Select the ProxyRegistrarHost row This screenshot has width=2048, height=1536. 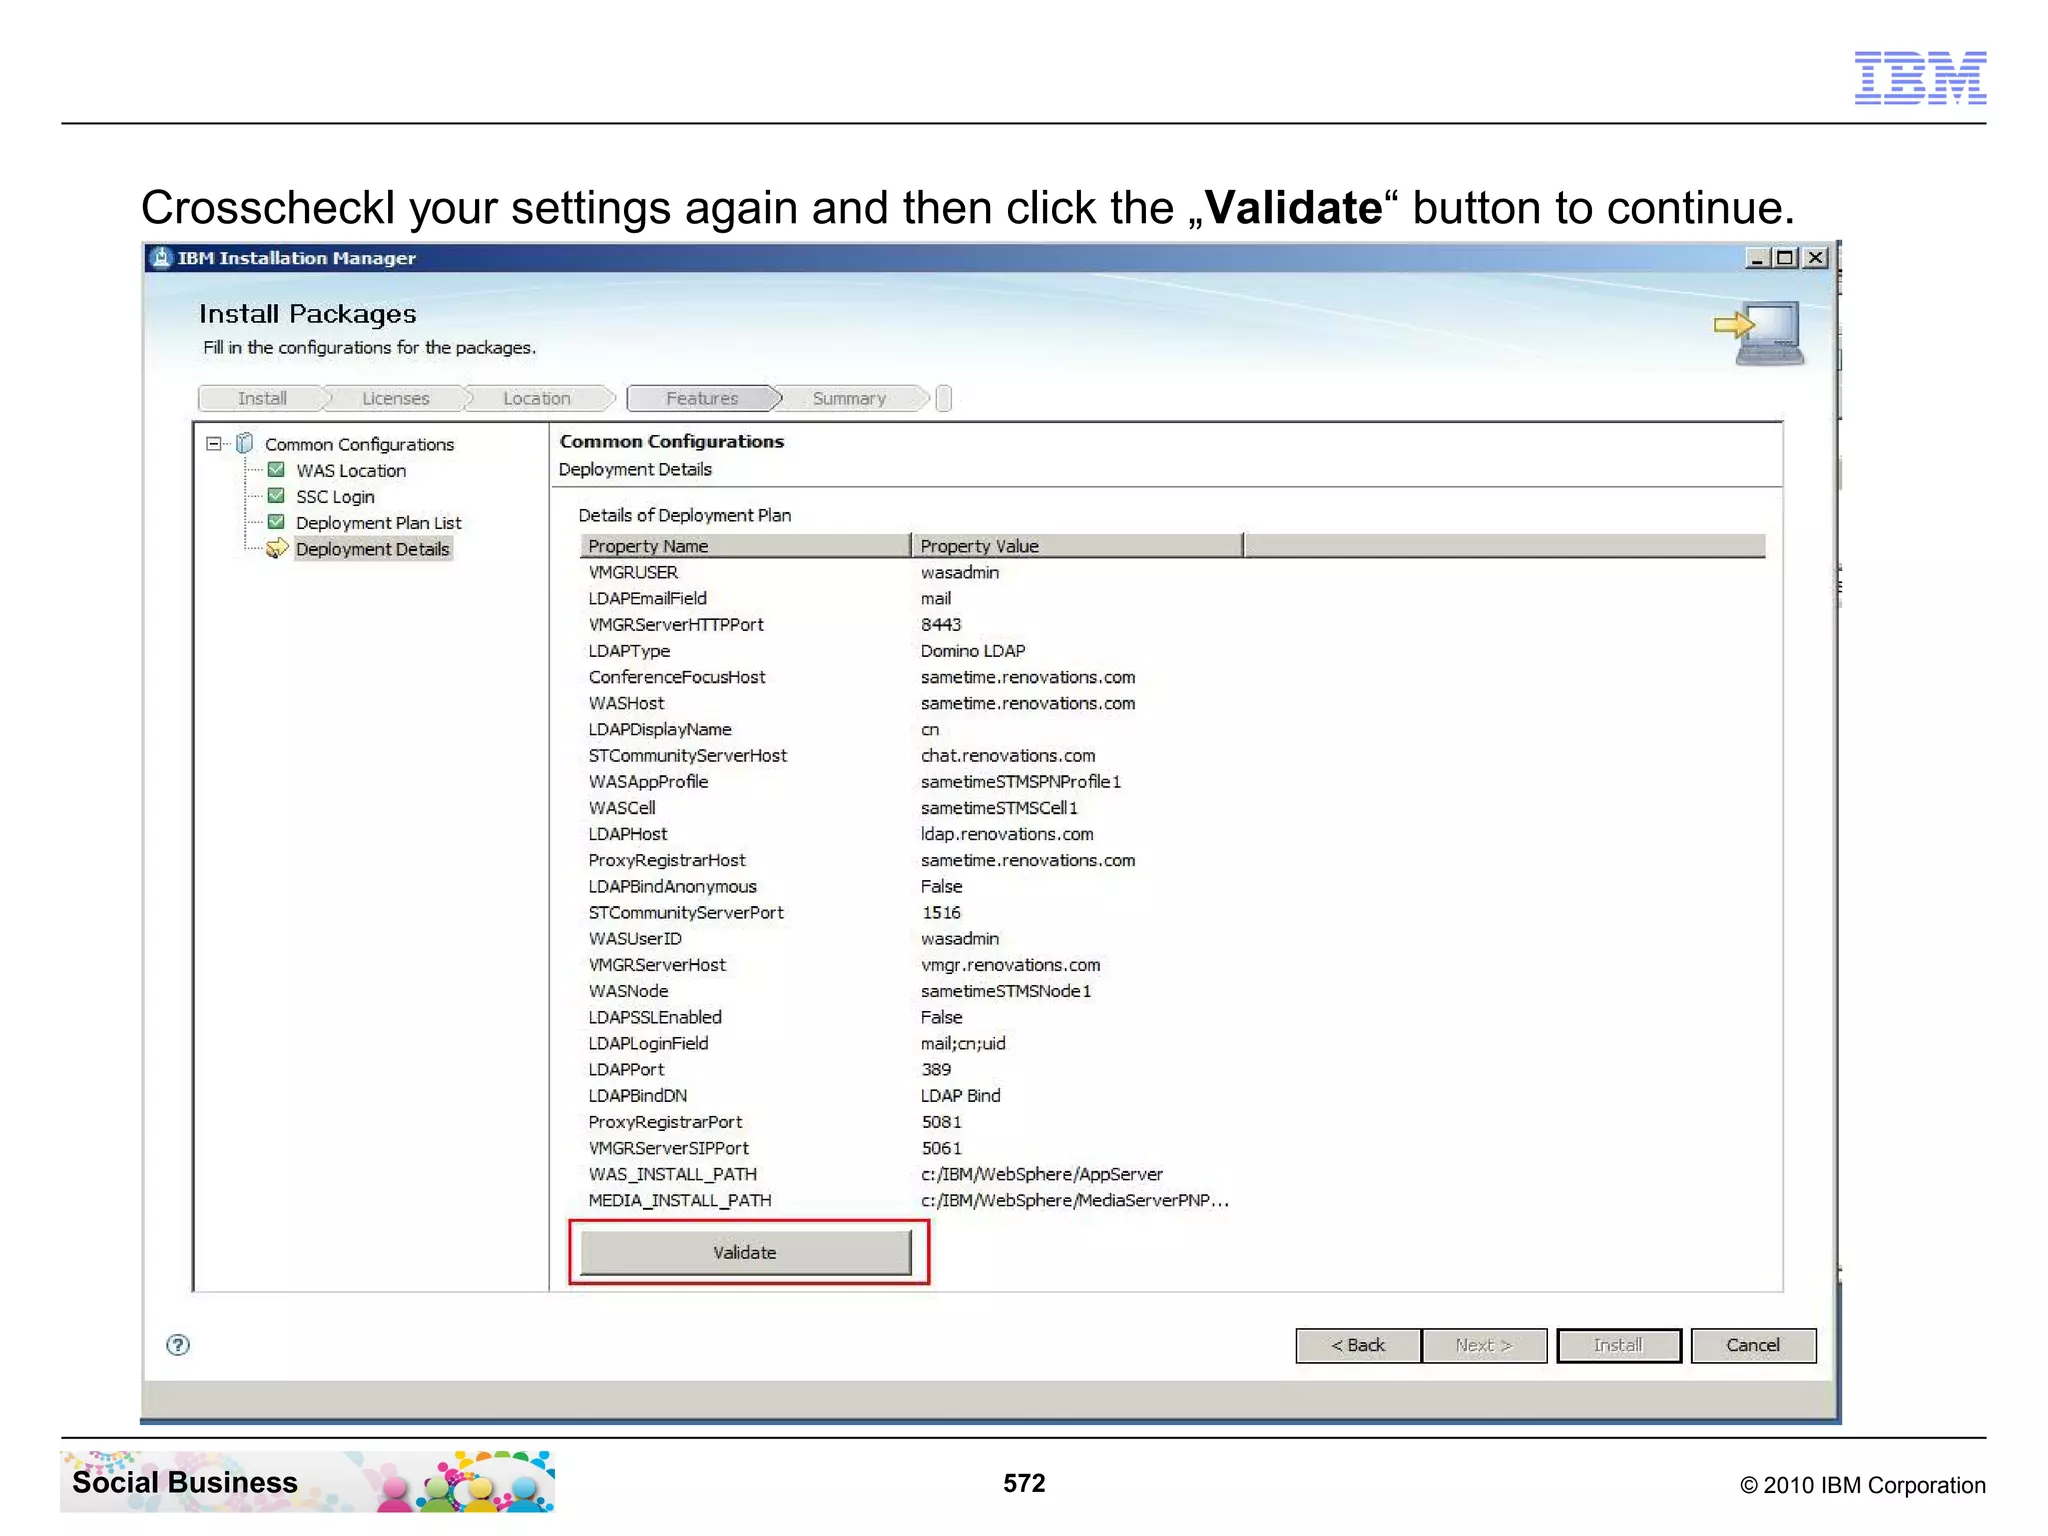(x=1172, y=860)
